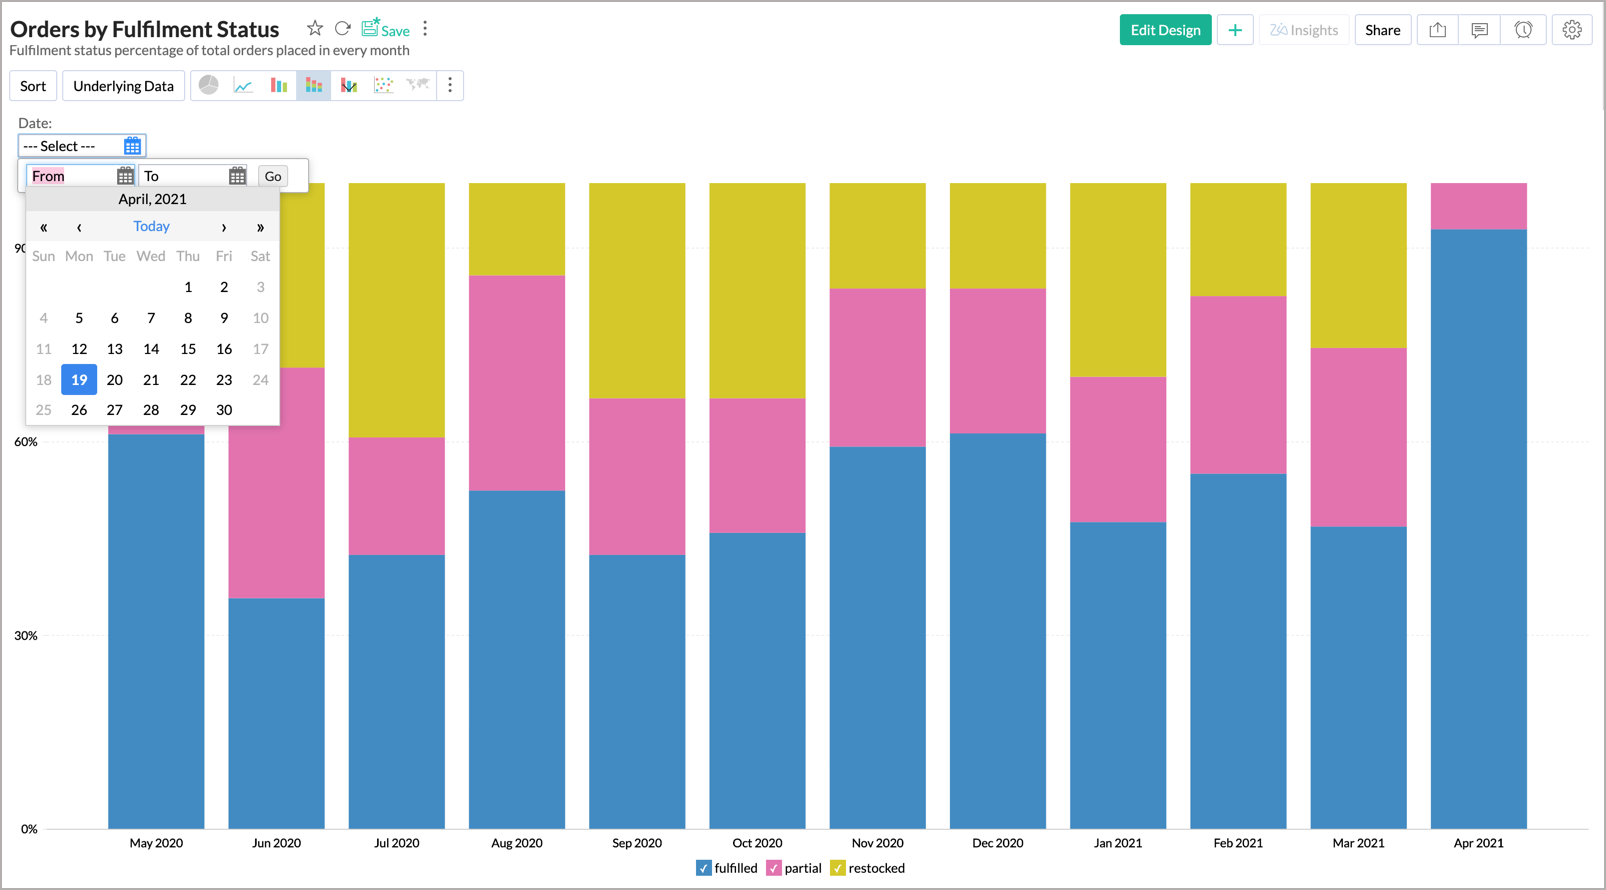
Task: Switch to line chart type
Action: pyautogui.click(x=243, y=86)
